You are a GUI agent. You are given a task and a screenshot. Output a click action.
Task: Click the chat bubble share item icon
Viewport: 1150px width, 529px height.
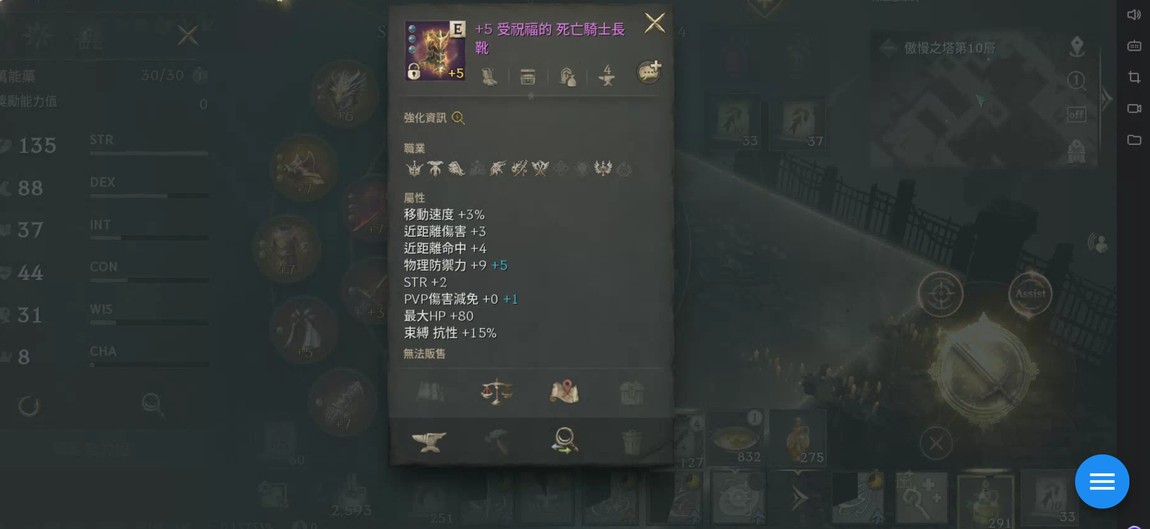[x=648, y=71]
